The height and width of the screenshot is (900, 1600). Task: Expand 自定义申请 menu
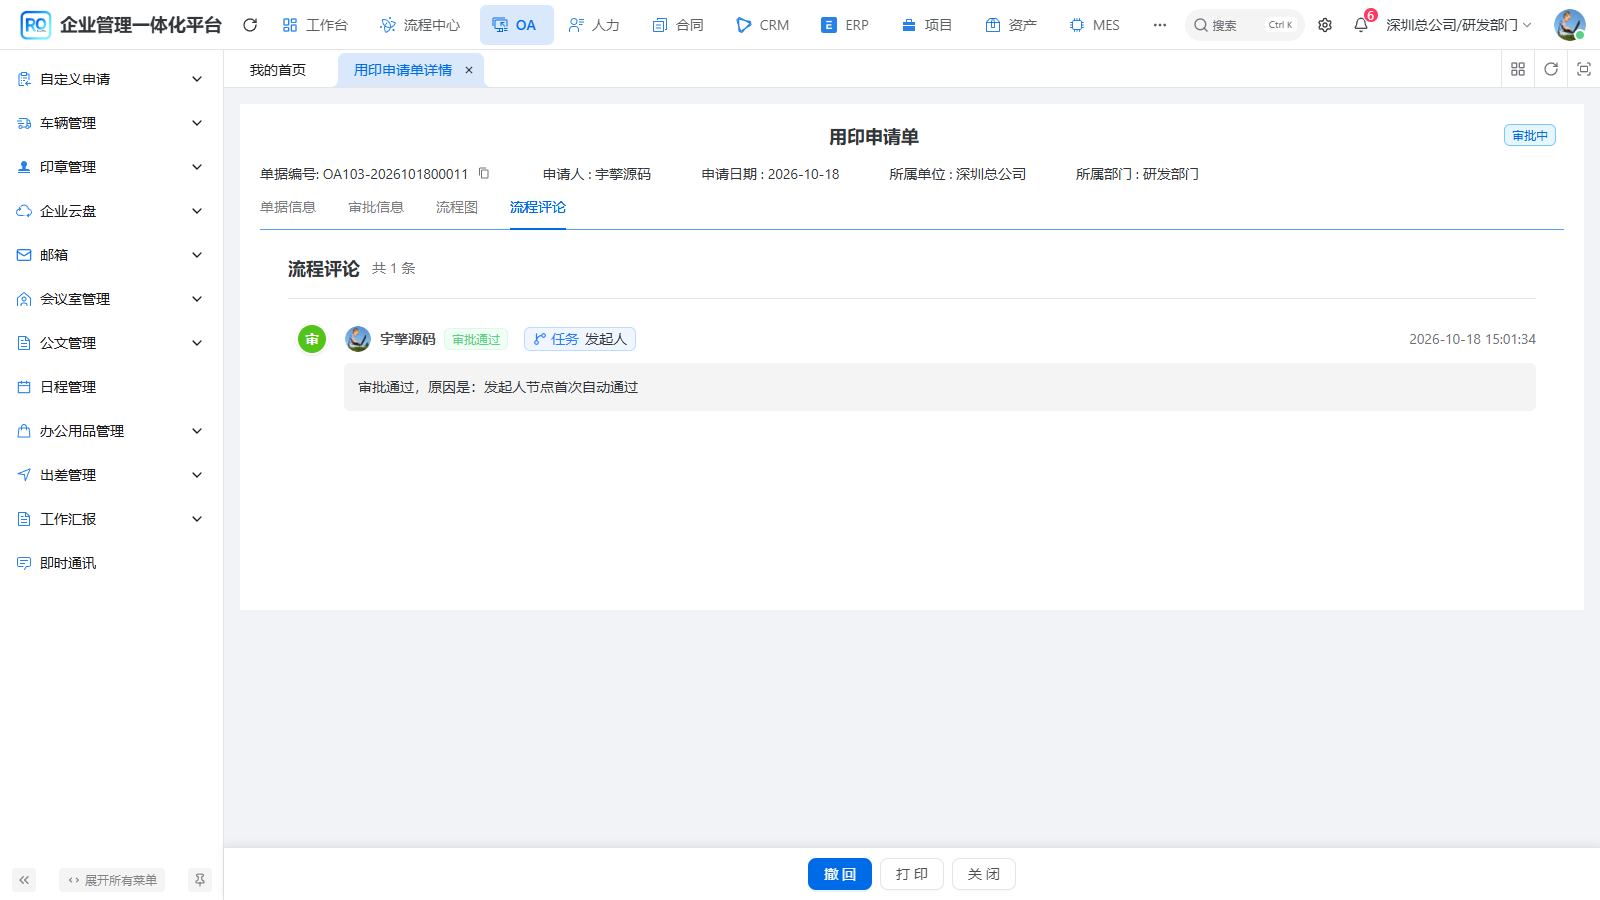(111, 79)
